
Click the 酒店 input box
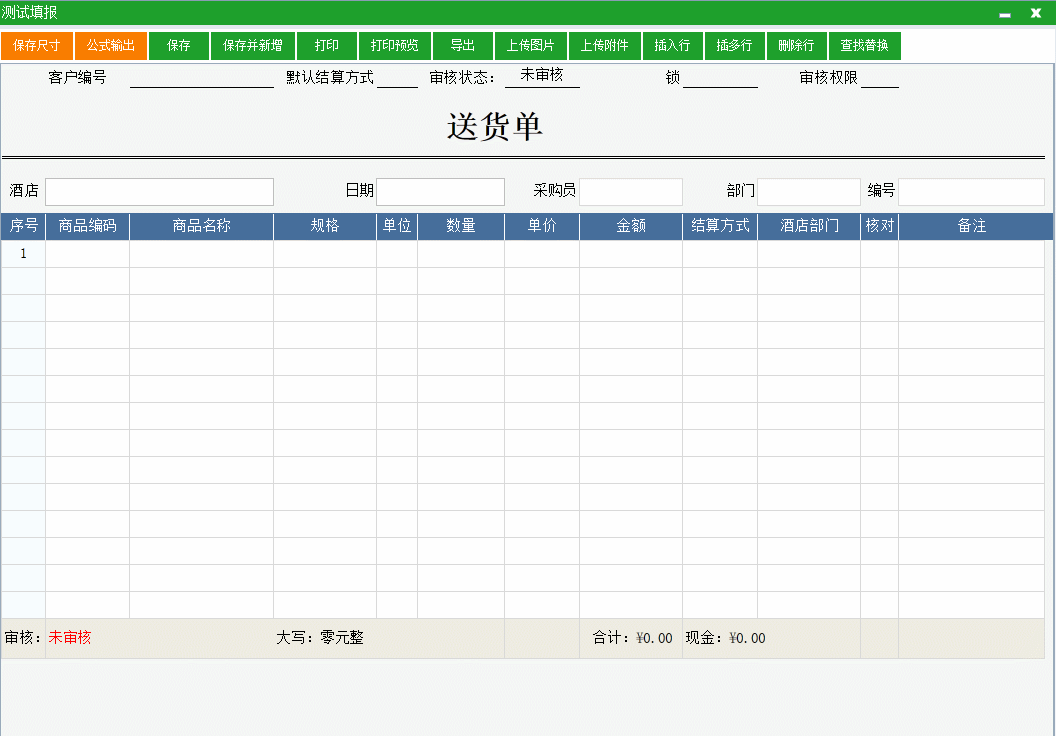160,192
